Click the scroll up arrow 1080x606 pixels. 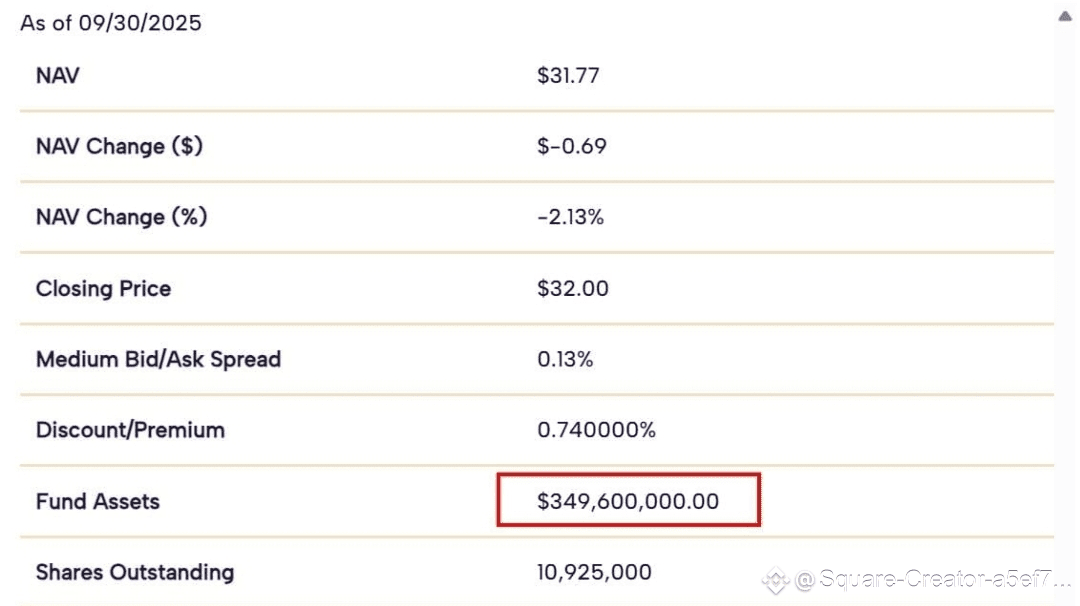click(x=1064, y=16)
